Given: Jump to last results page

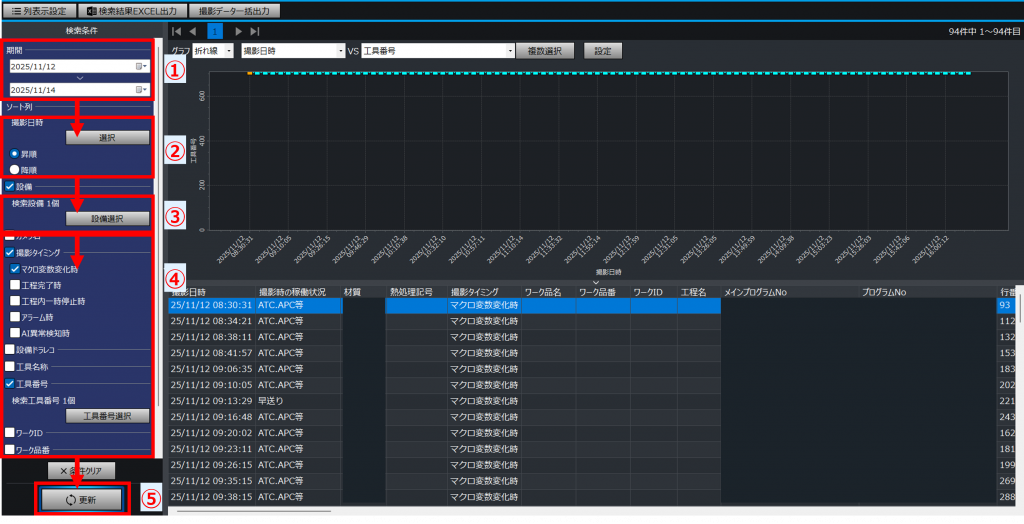Looking at the screenshot, I should click(255, 32).
